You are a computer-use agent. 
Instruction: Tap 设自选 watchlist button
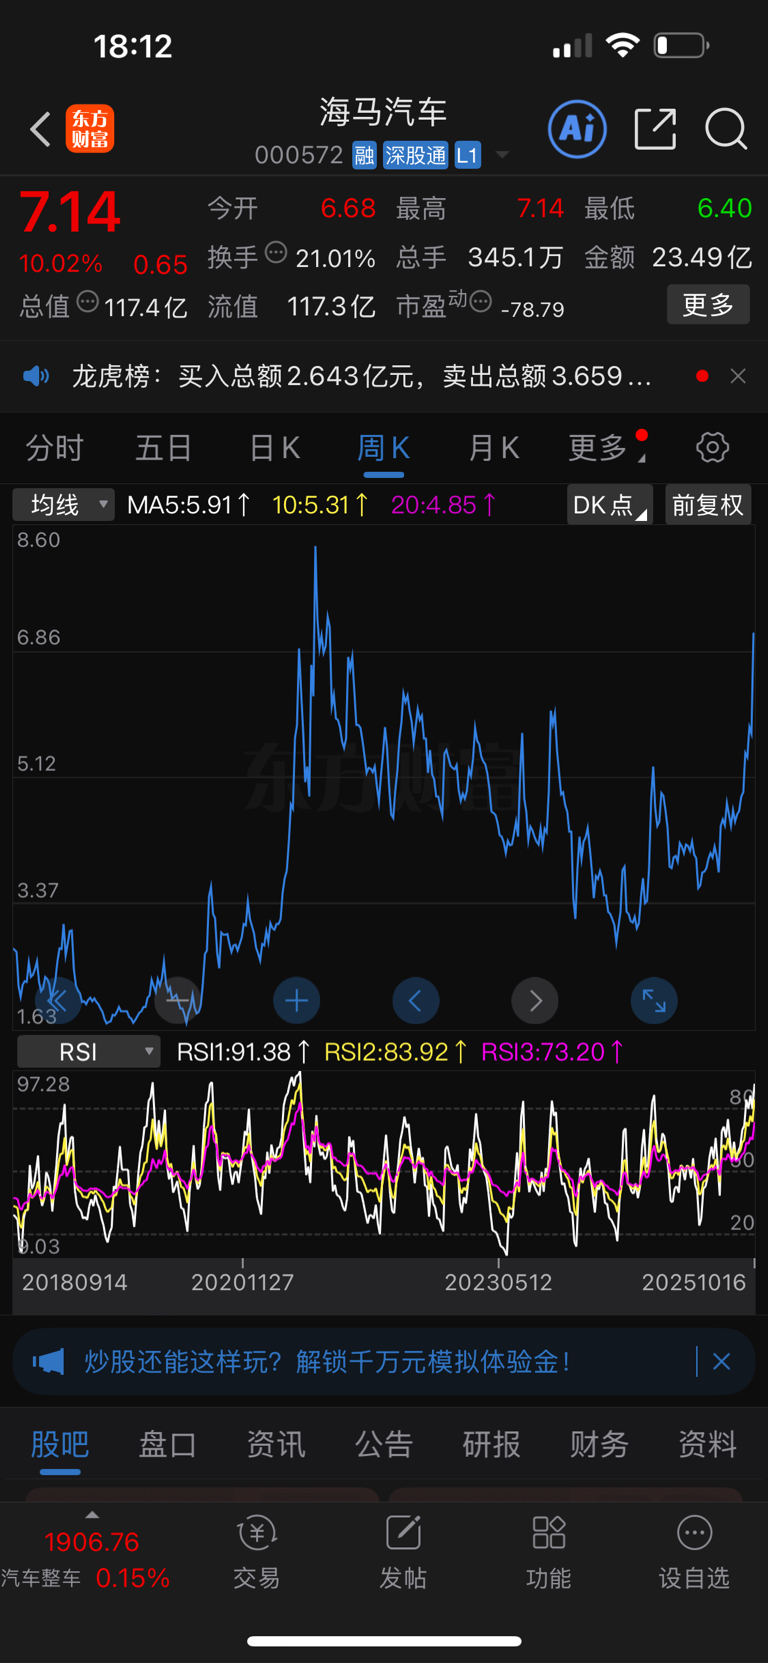click(694, 1552)
